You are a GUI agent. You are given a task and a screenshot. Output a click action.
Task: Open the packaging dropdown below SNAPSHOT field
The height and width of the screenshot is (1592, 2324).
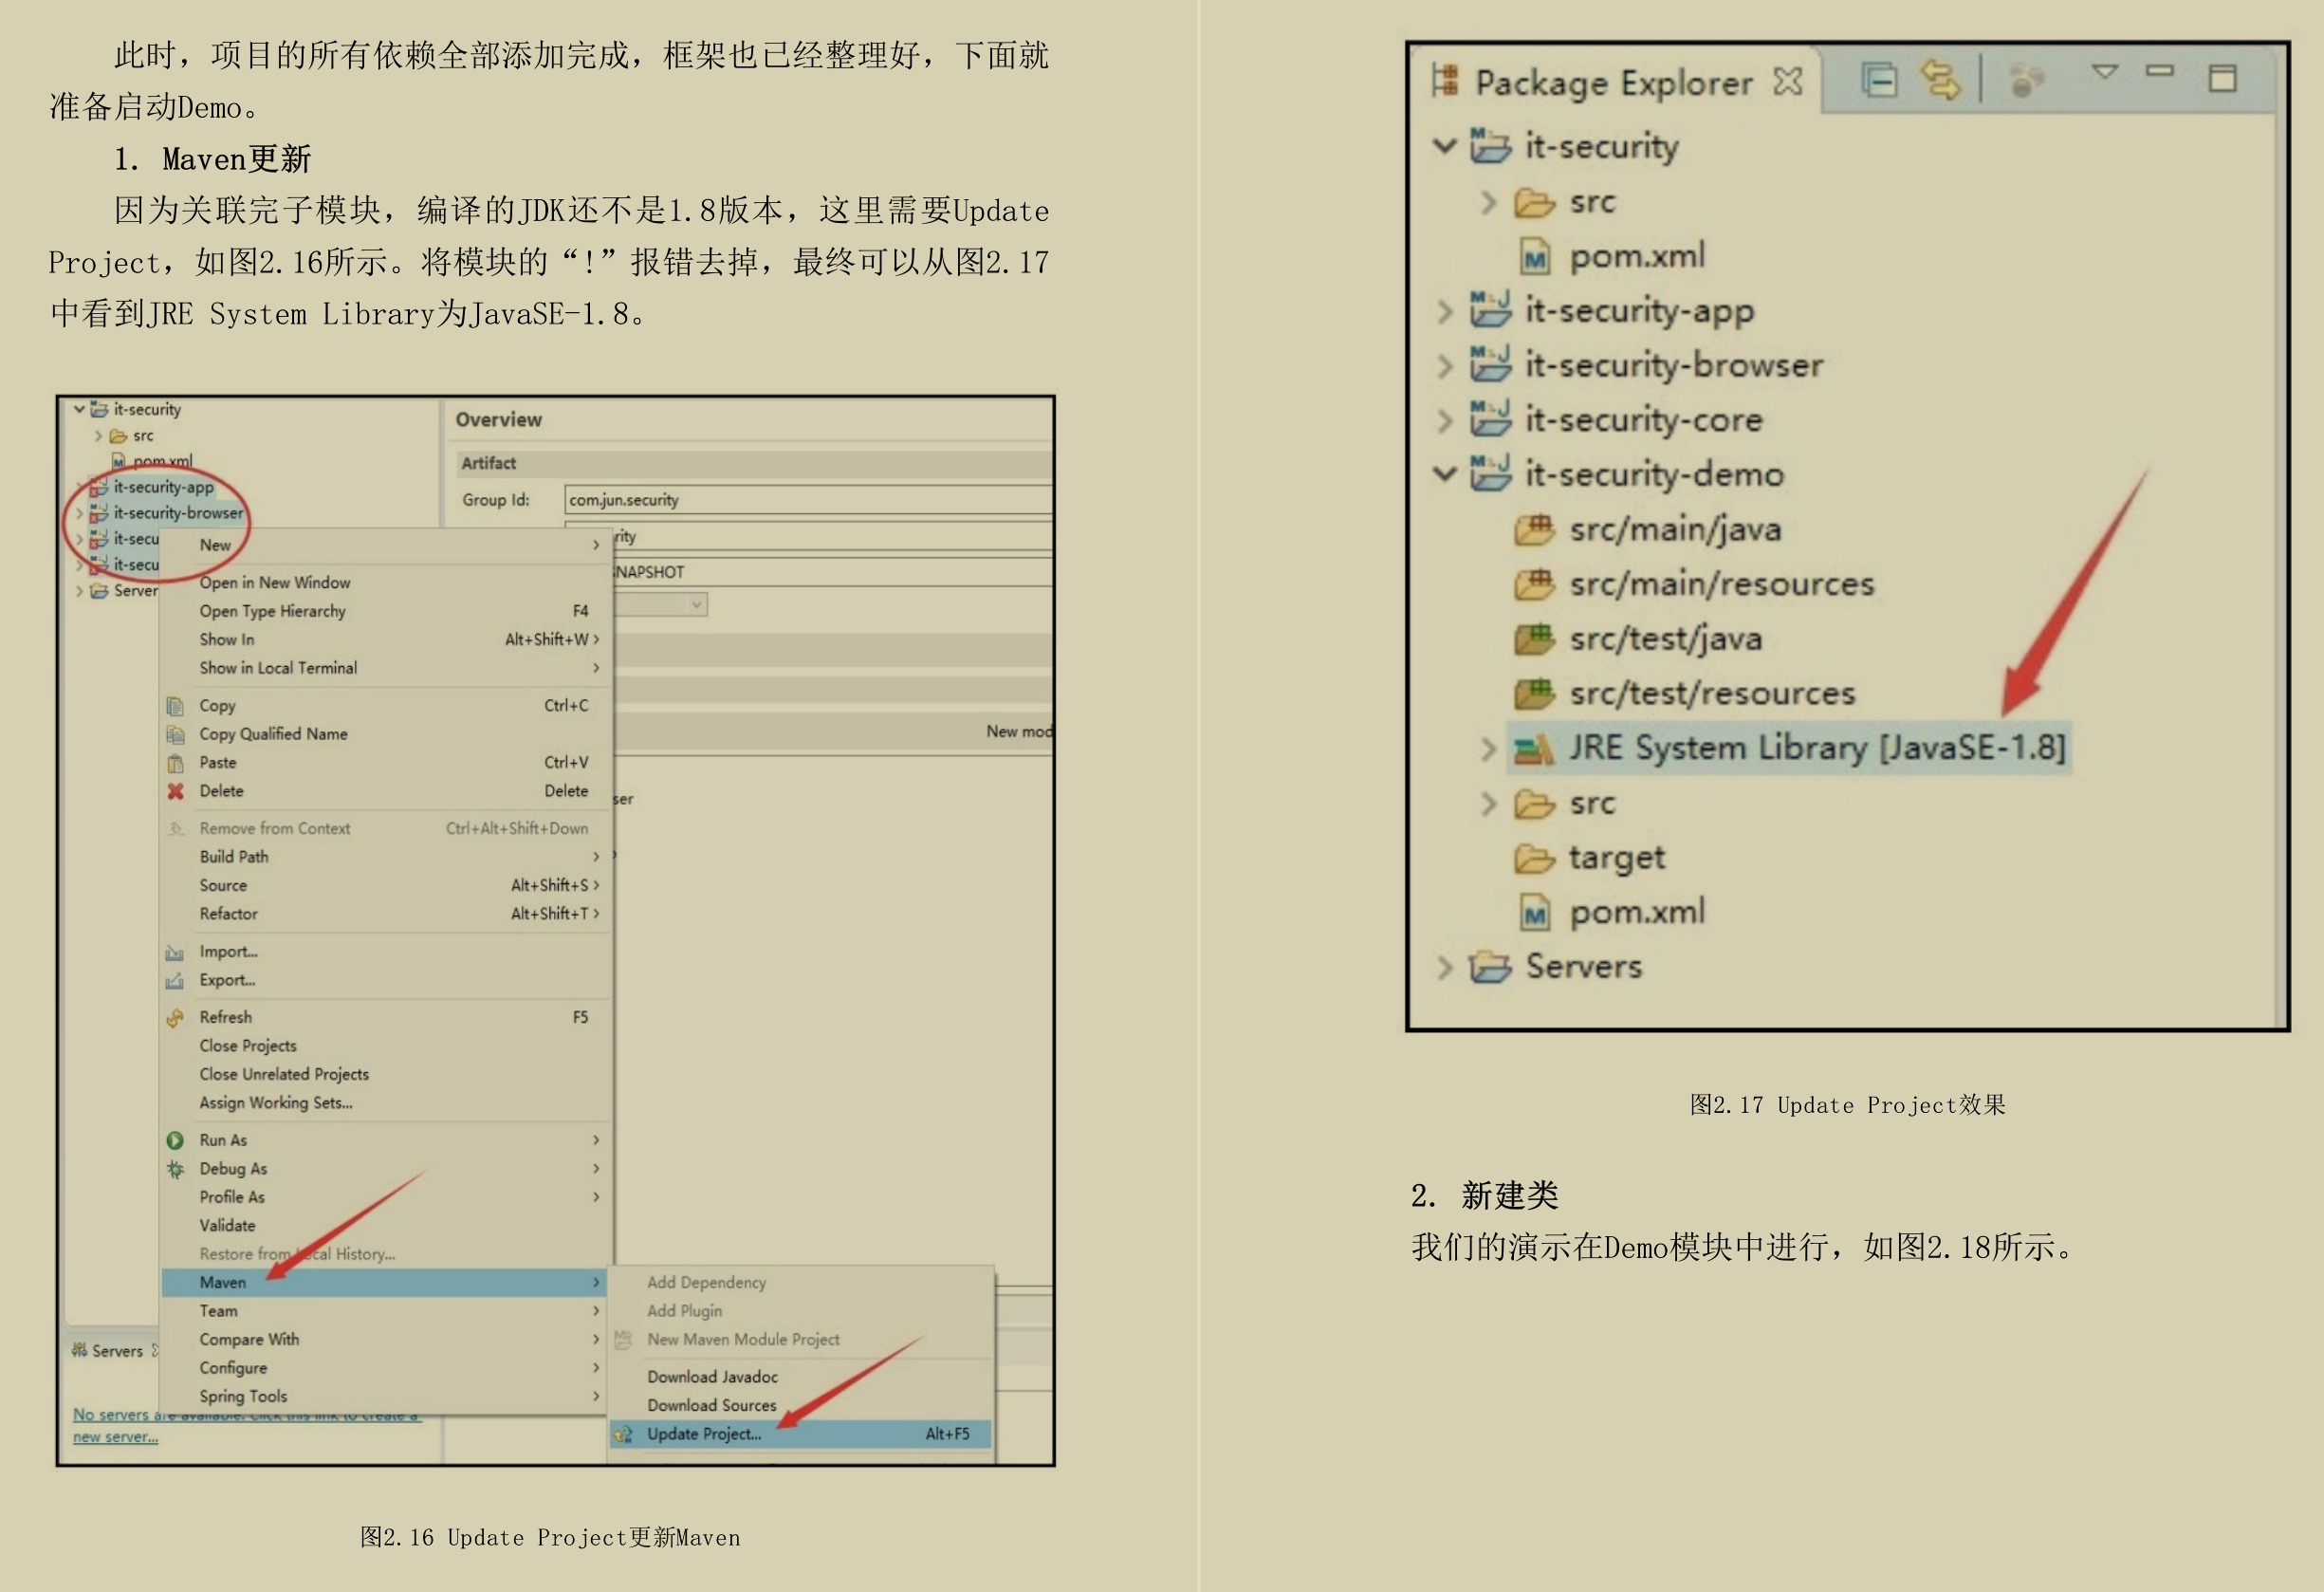696,605
